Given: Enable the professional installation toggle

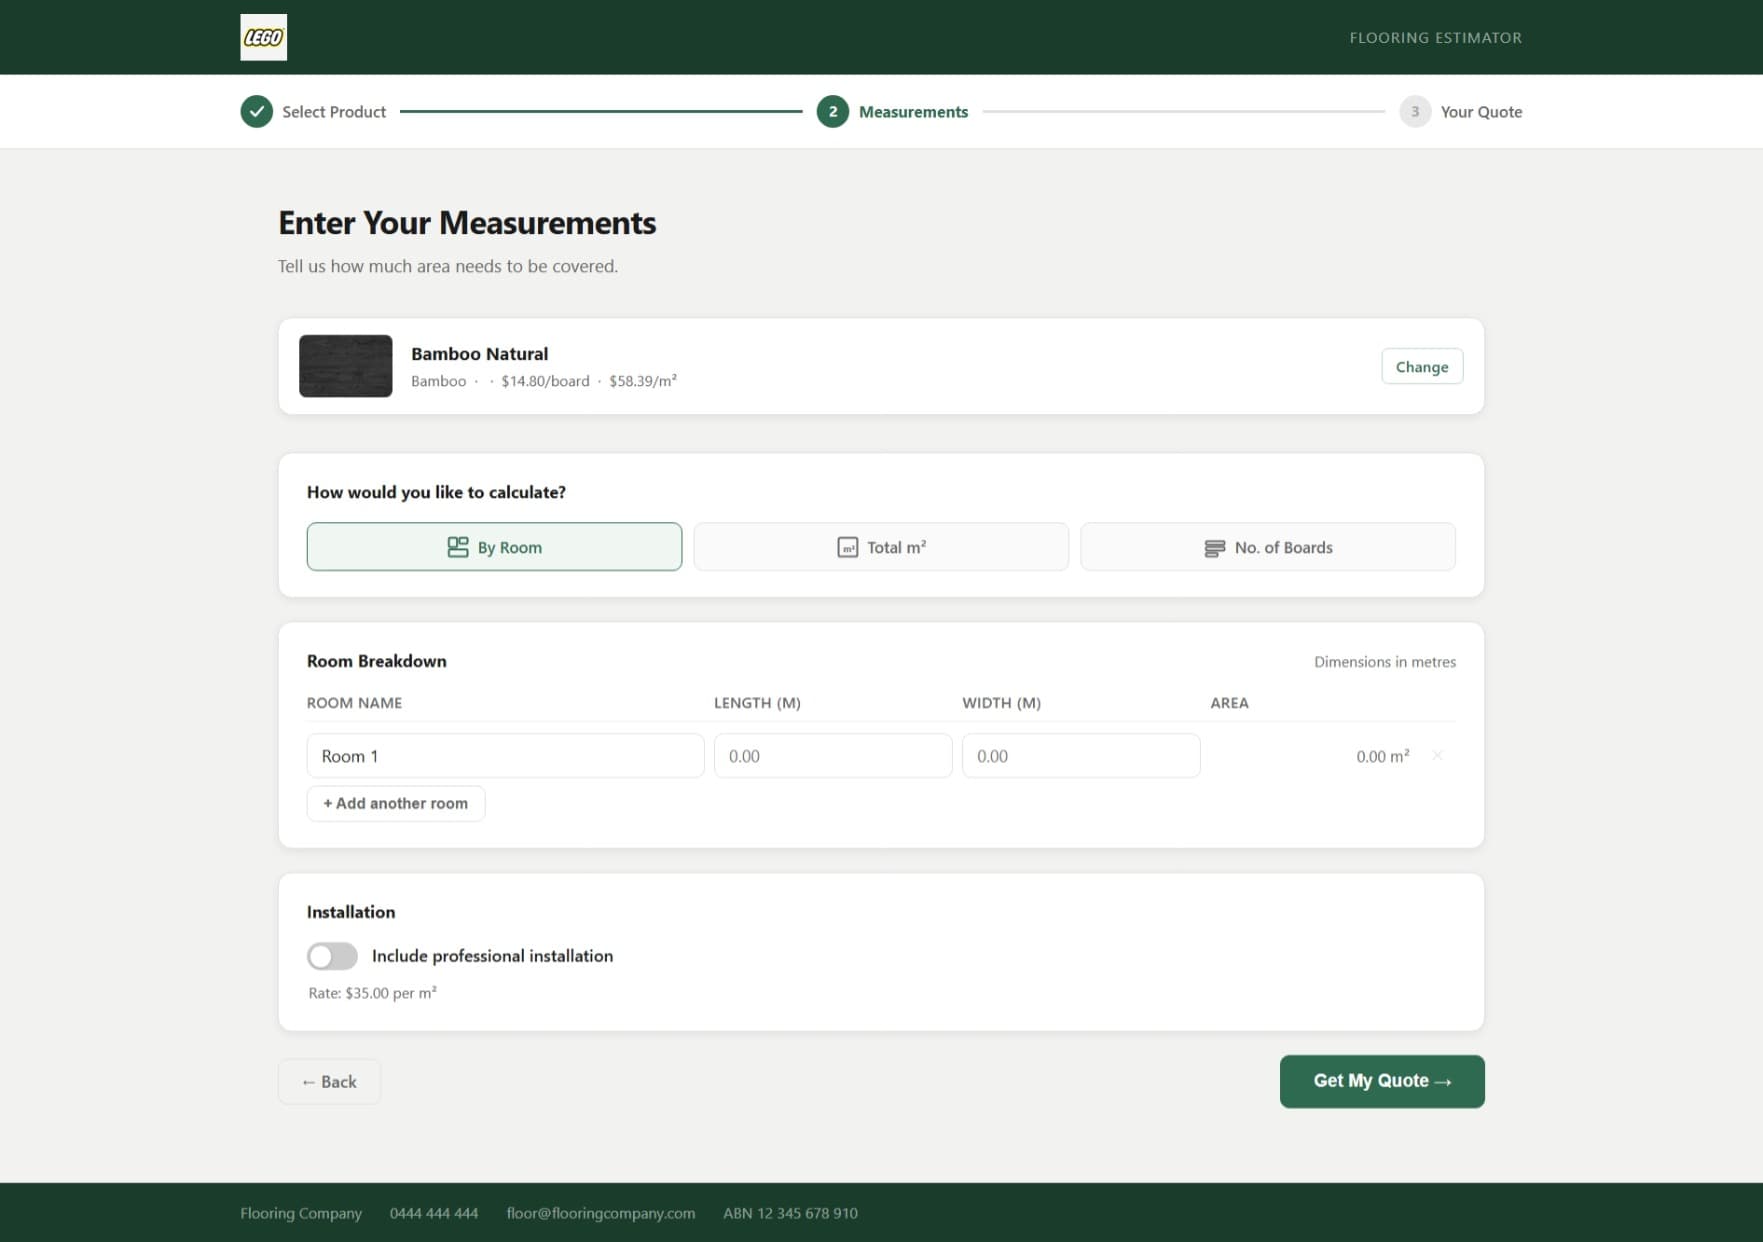Looking at the screenshot, I should [331, 956].
